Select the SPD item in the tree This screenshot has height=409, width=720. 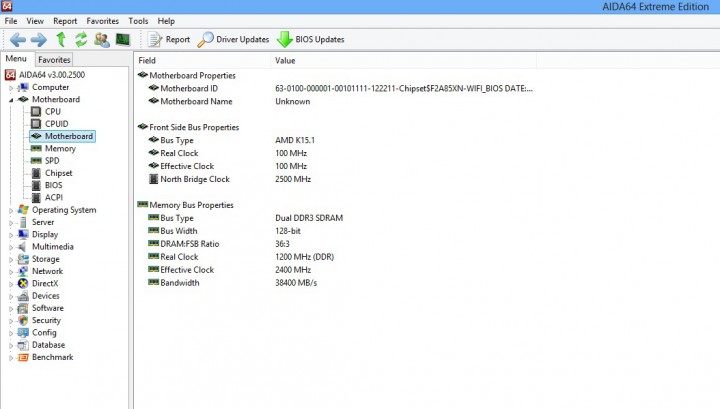(52, 161)
